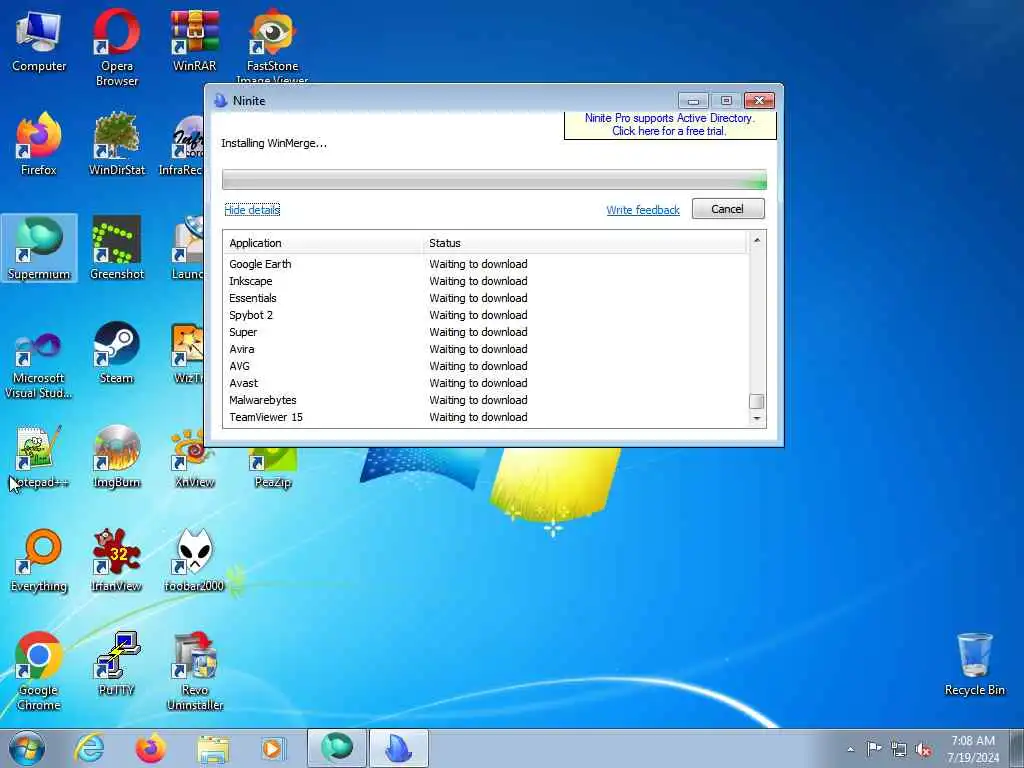Open FastStone Image Viewer shortcut
Screen dimensions: 1024x768
coord(272,46)
